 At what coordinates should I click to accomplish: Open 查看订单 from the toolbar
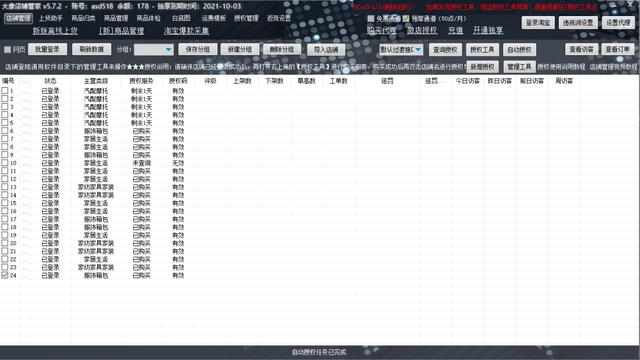point(618,49)
